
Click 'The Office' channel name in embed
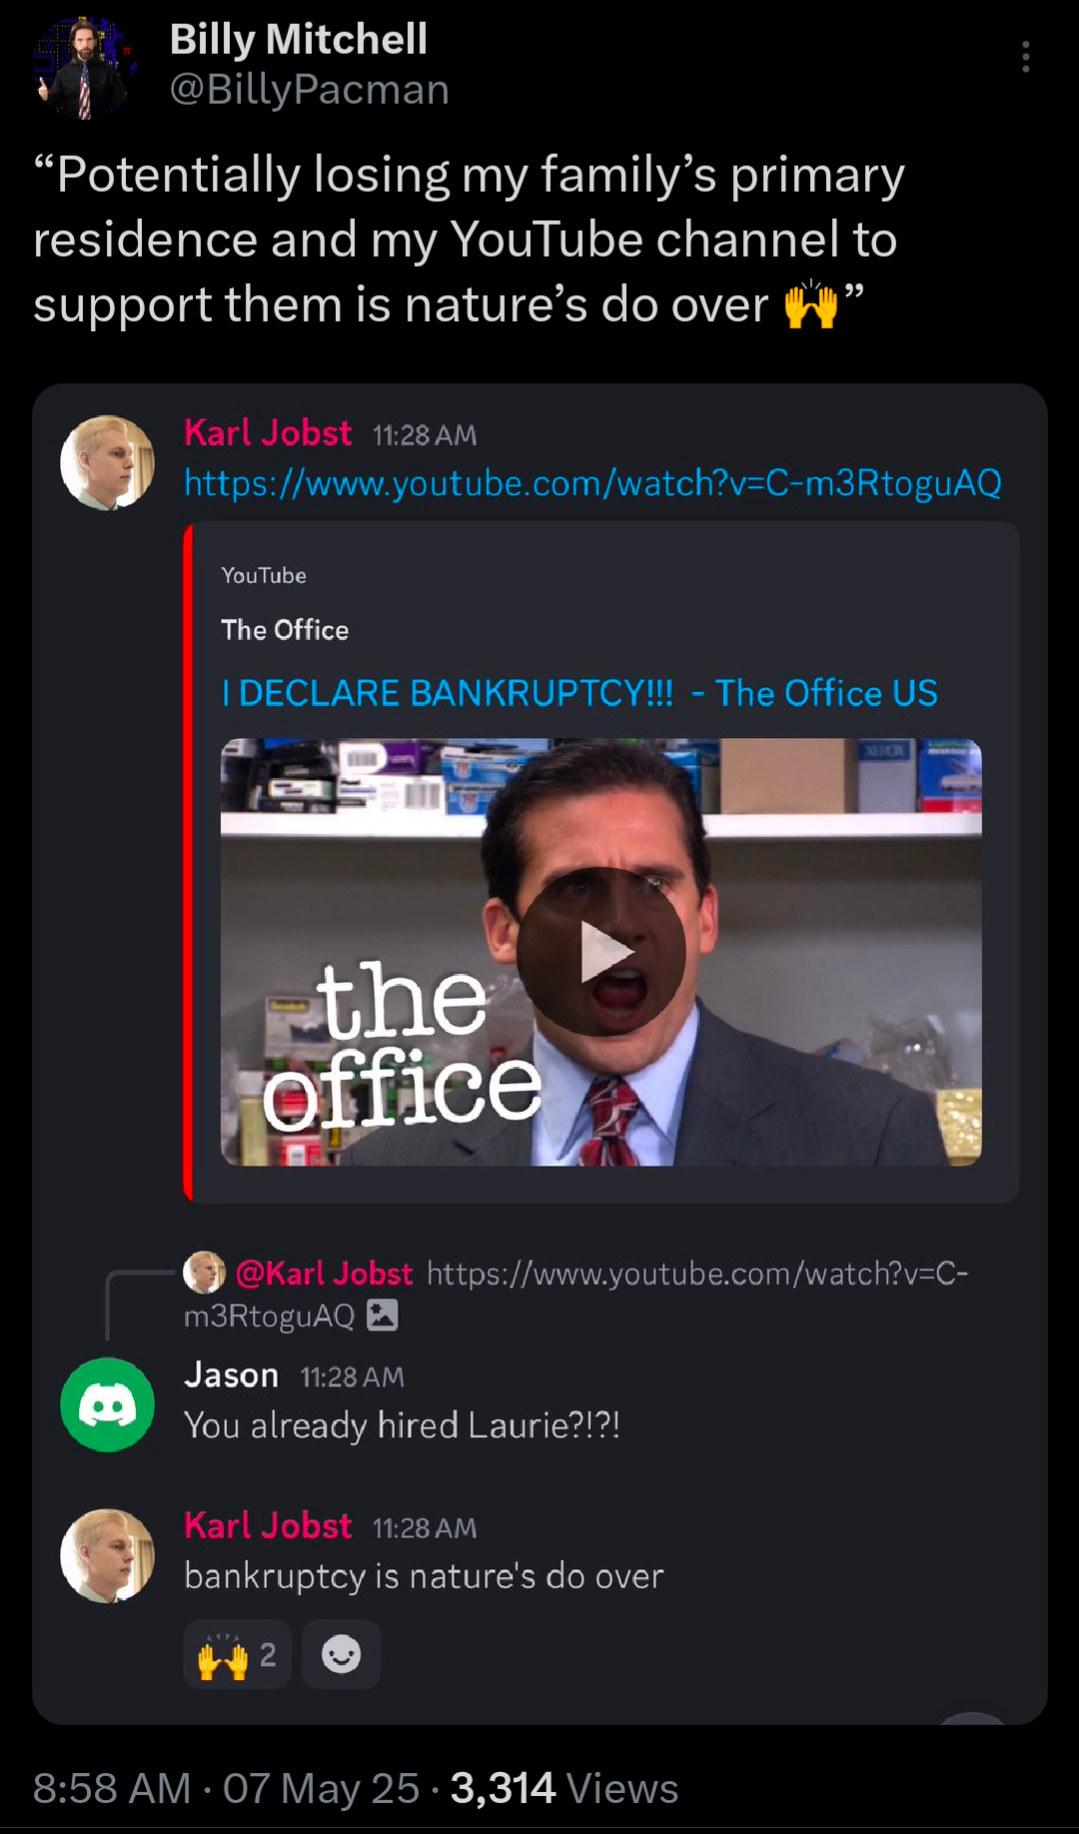point(285,630)
